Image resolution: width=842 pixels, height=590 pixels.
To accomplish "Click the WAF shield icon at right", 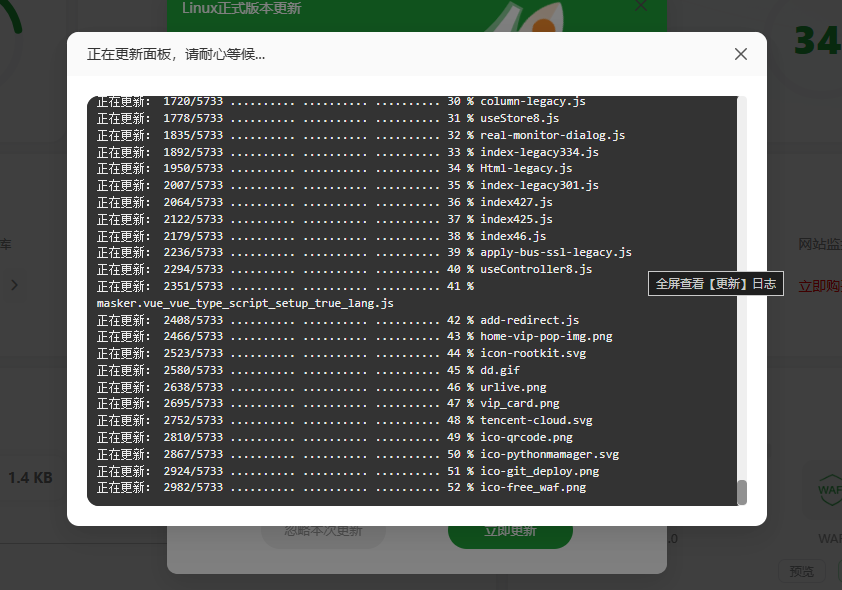I will click(830, 490).
